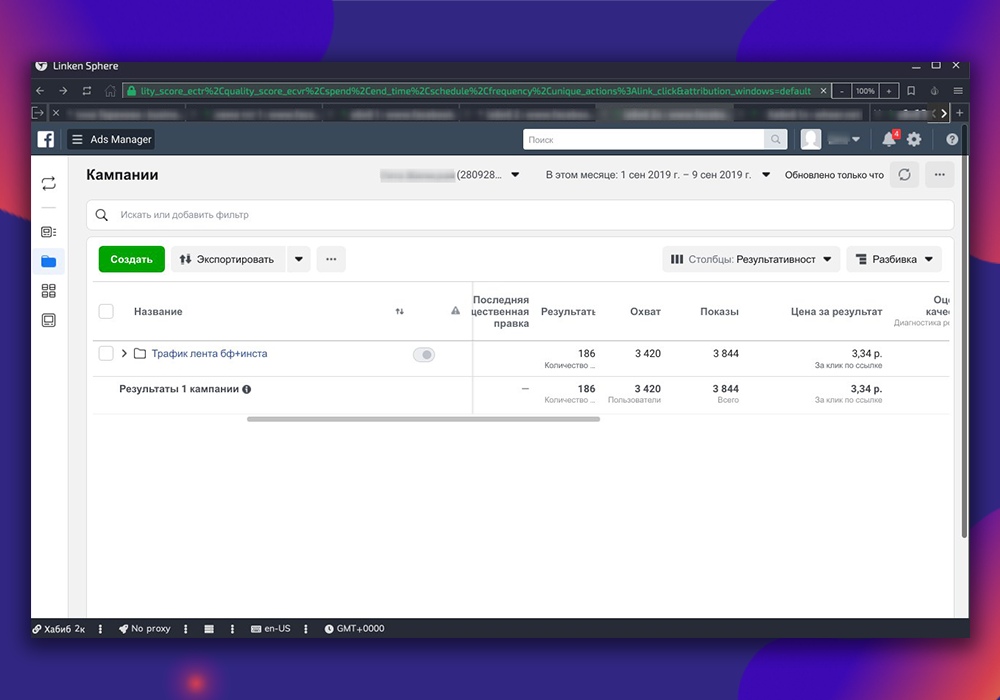Click the info icon beside Результаты 1 кампании
The height and width of the screenshot is (700, 1000).
[247, 389]
